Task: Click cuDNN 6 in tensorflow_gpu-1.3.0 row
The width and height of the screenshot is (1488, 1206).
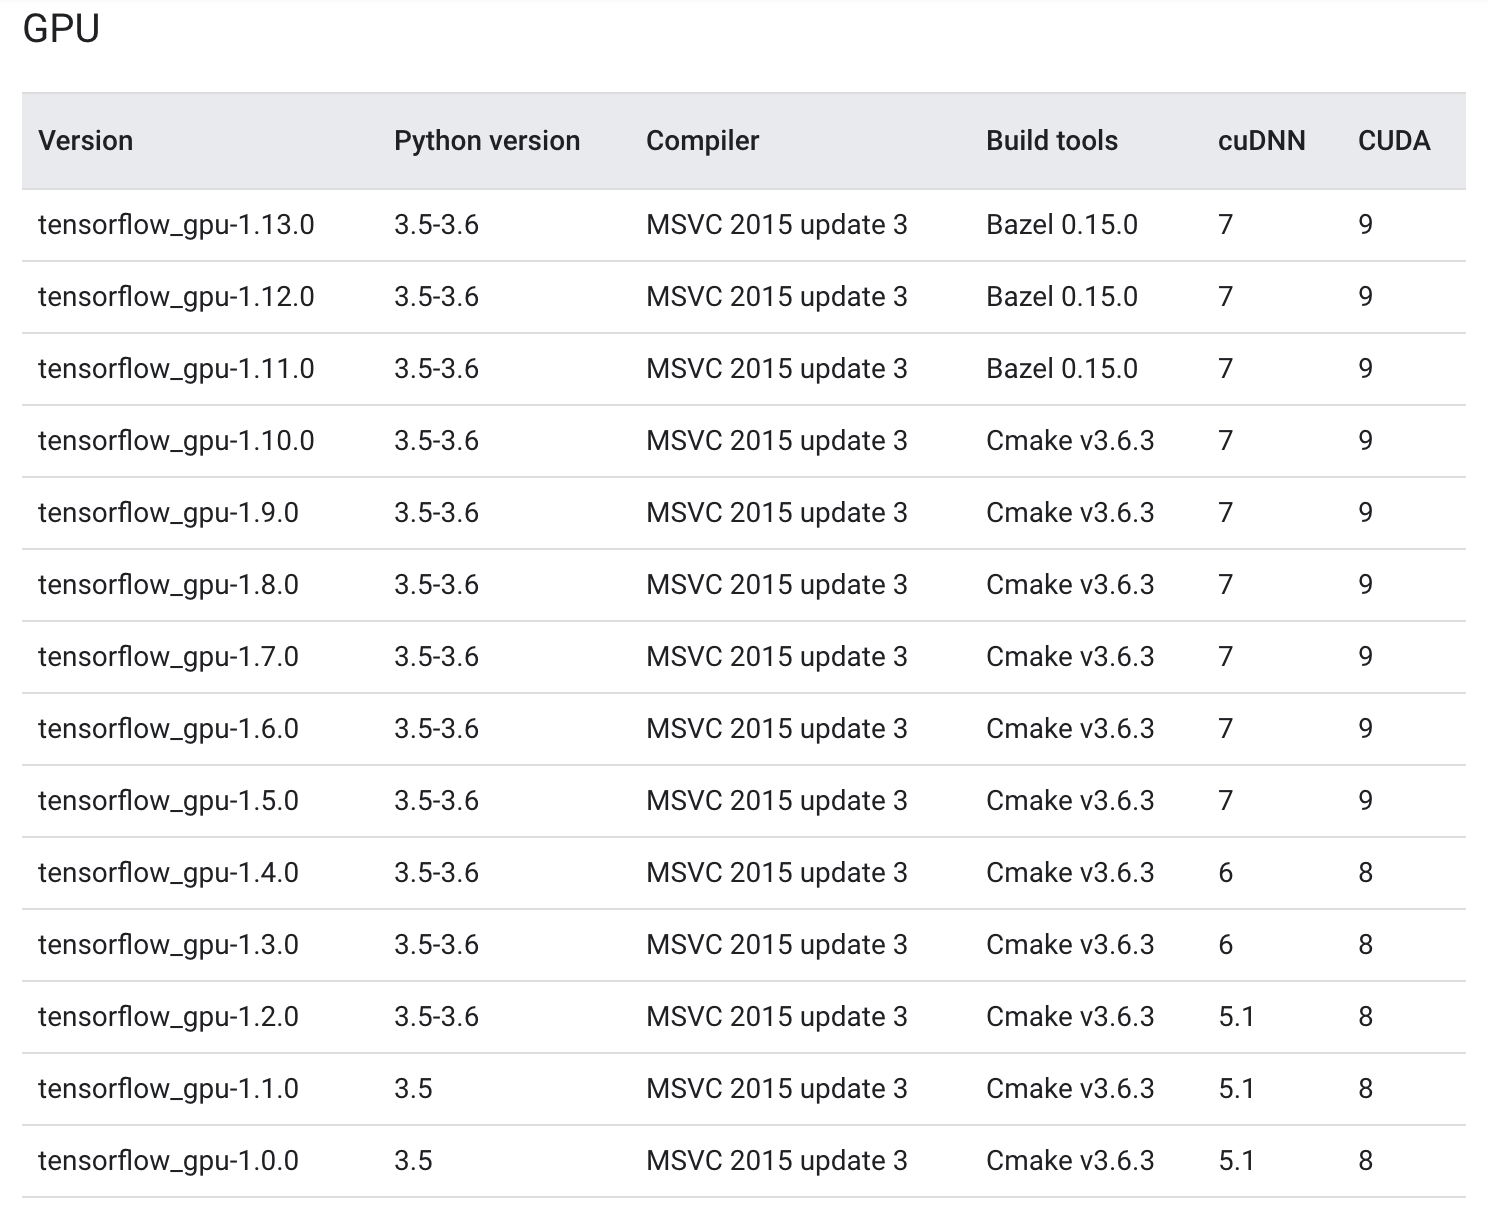Action: [x=1226, y=944]
